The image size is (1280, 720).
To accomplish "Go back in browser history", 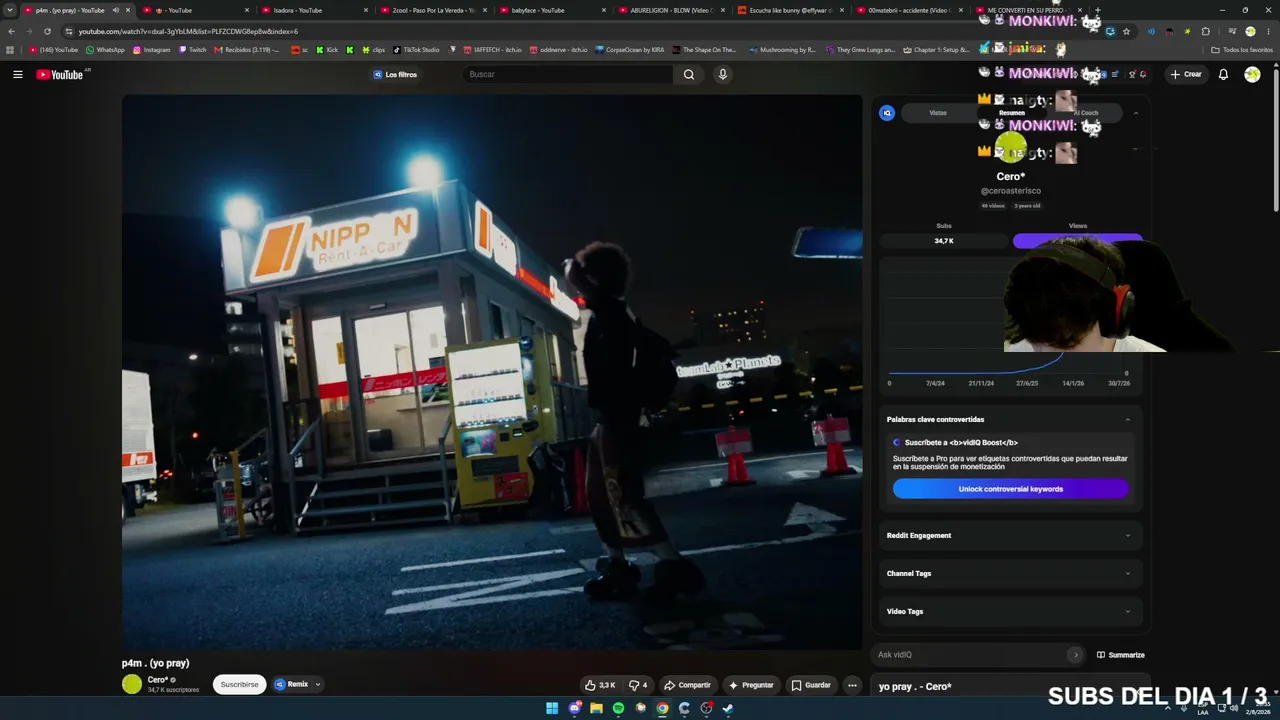I will click(11, 31).
